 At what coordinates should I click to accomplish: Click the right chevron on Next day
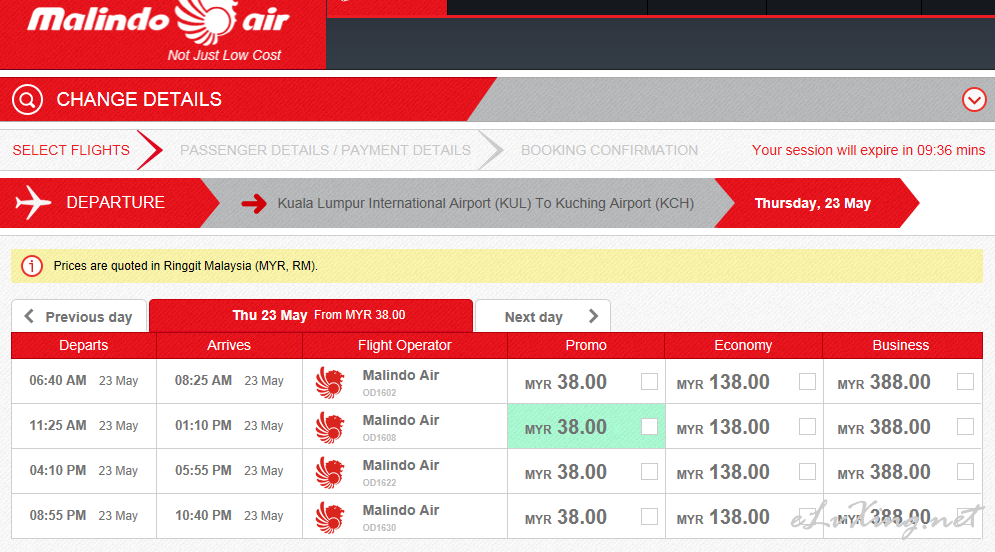(593, 316)
